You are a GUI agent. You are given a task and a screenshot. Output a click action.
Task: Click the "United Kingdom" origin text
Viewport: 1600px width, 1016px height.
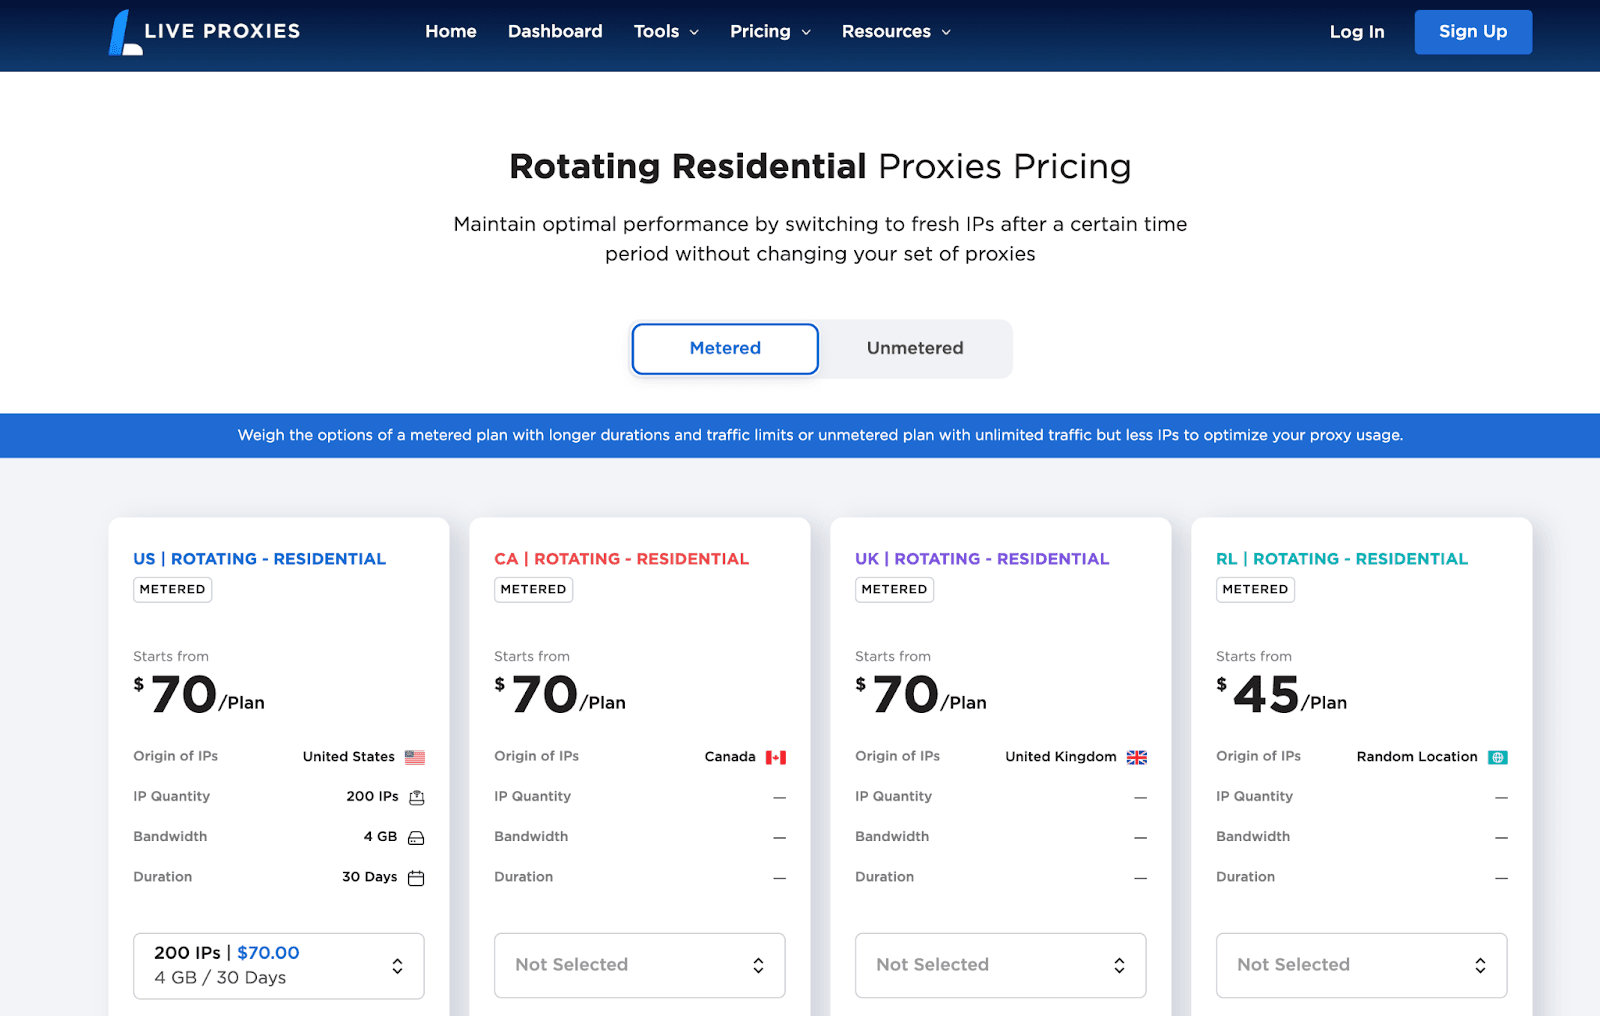1061,757
